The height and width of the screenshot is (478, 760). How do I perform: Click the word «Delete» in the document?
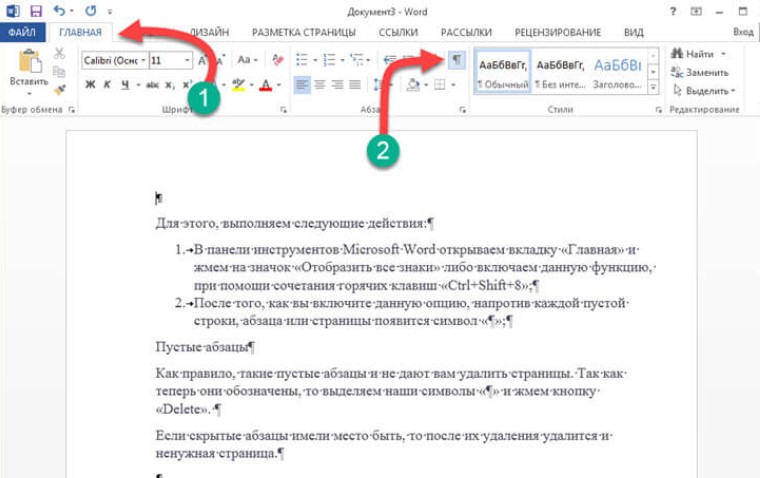(x=182, y=409)
